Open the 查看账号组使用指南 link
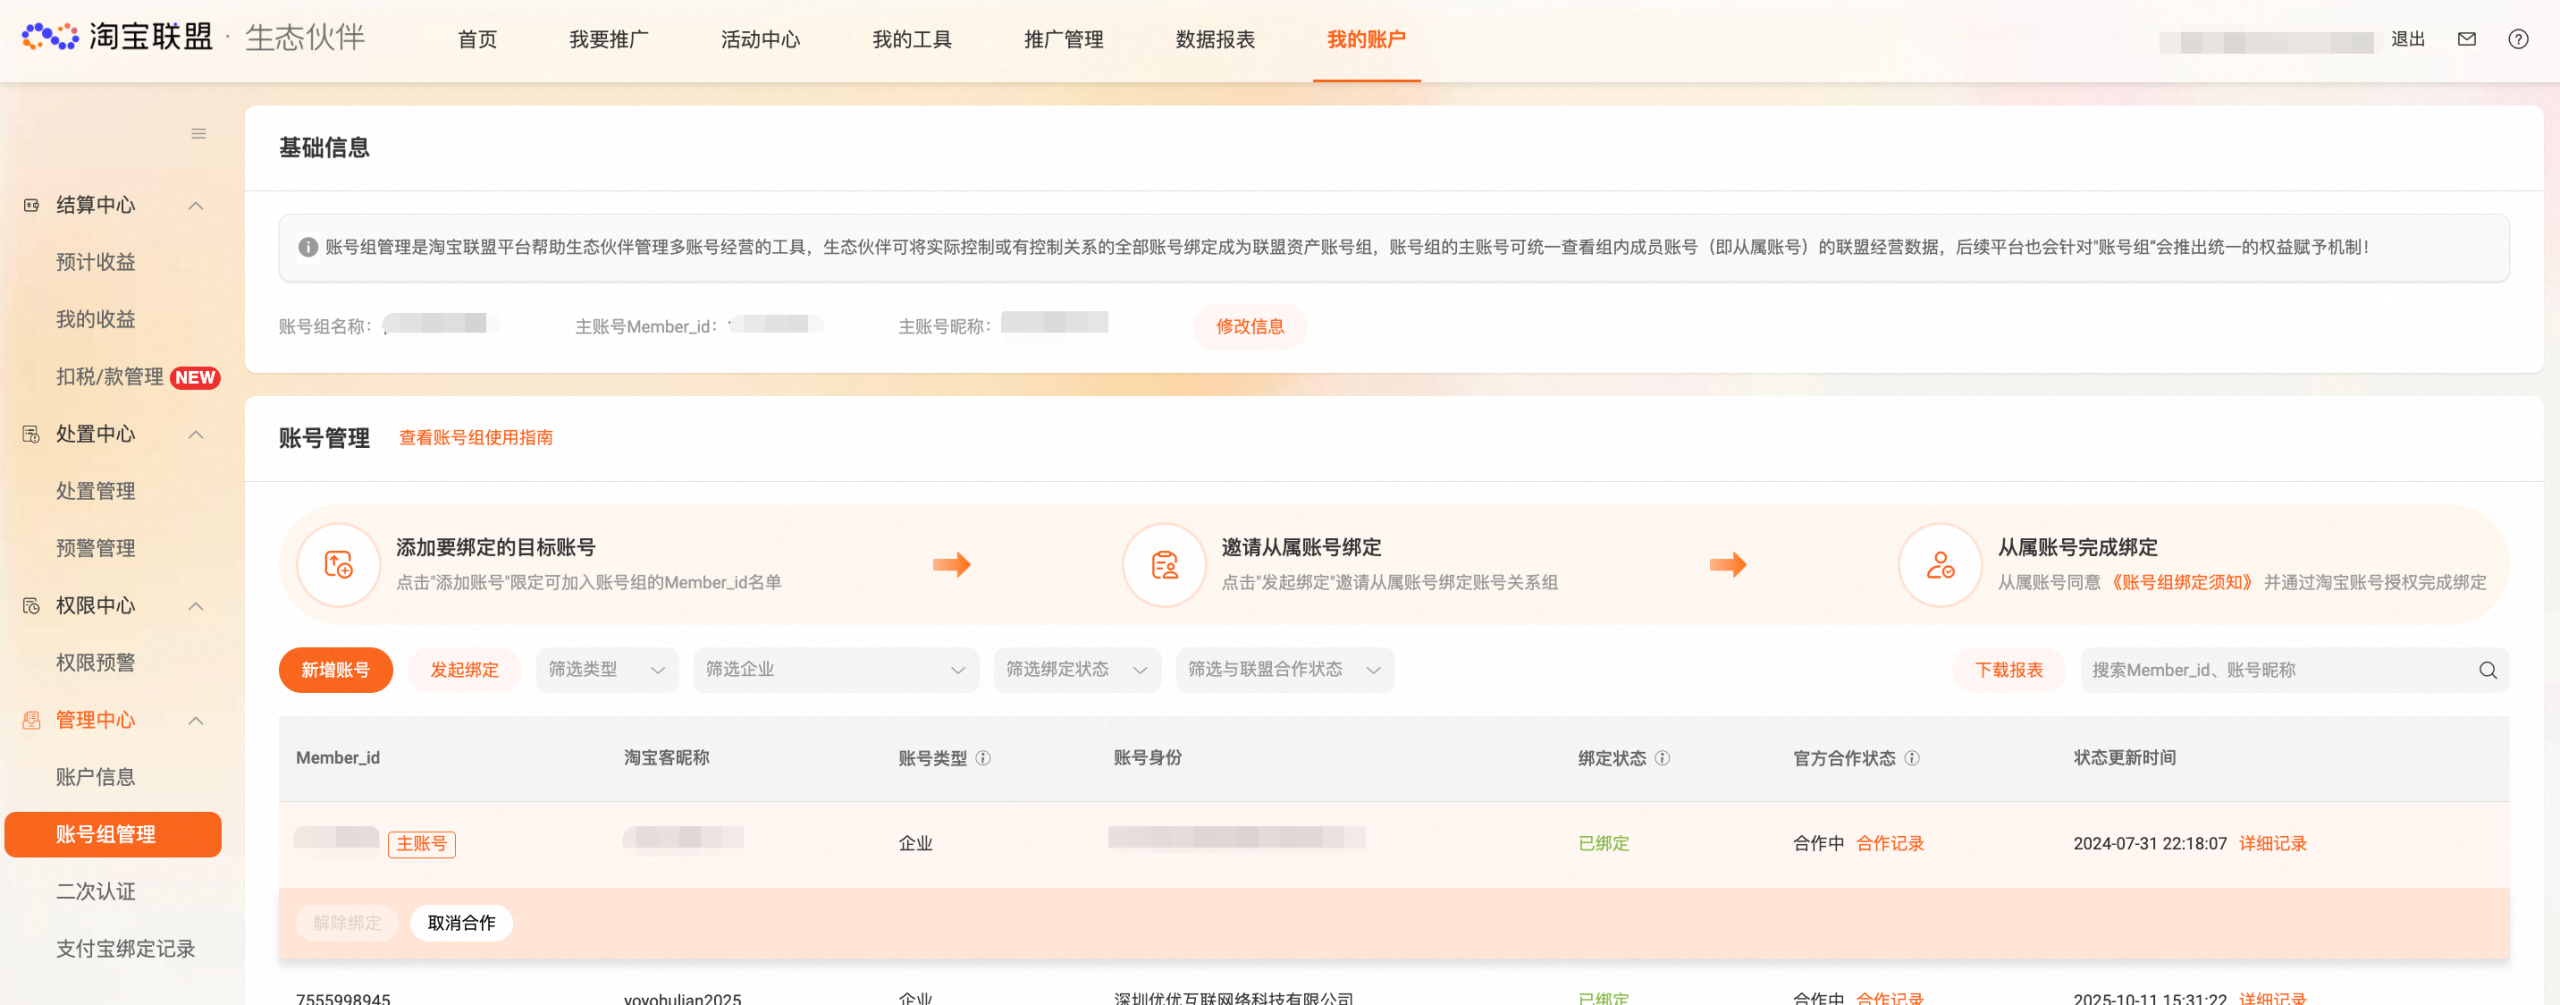 [476, 437]
